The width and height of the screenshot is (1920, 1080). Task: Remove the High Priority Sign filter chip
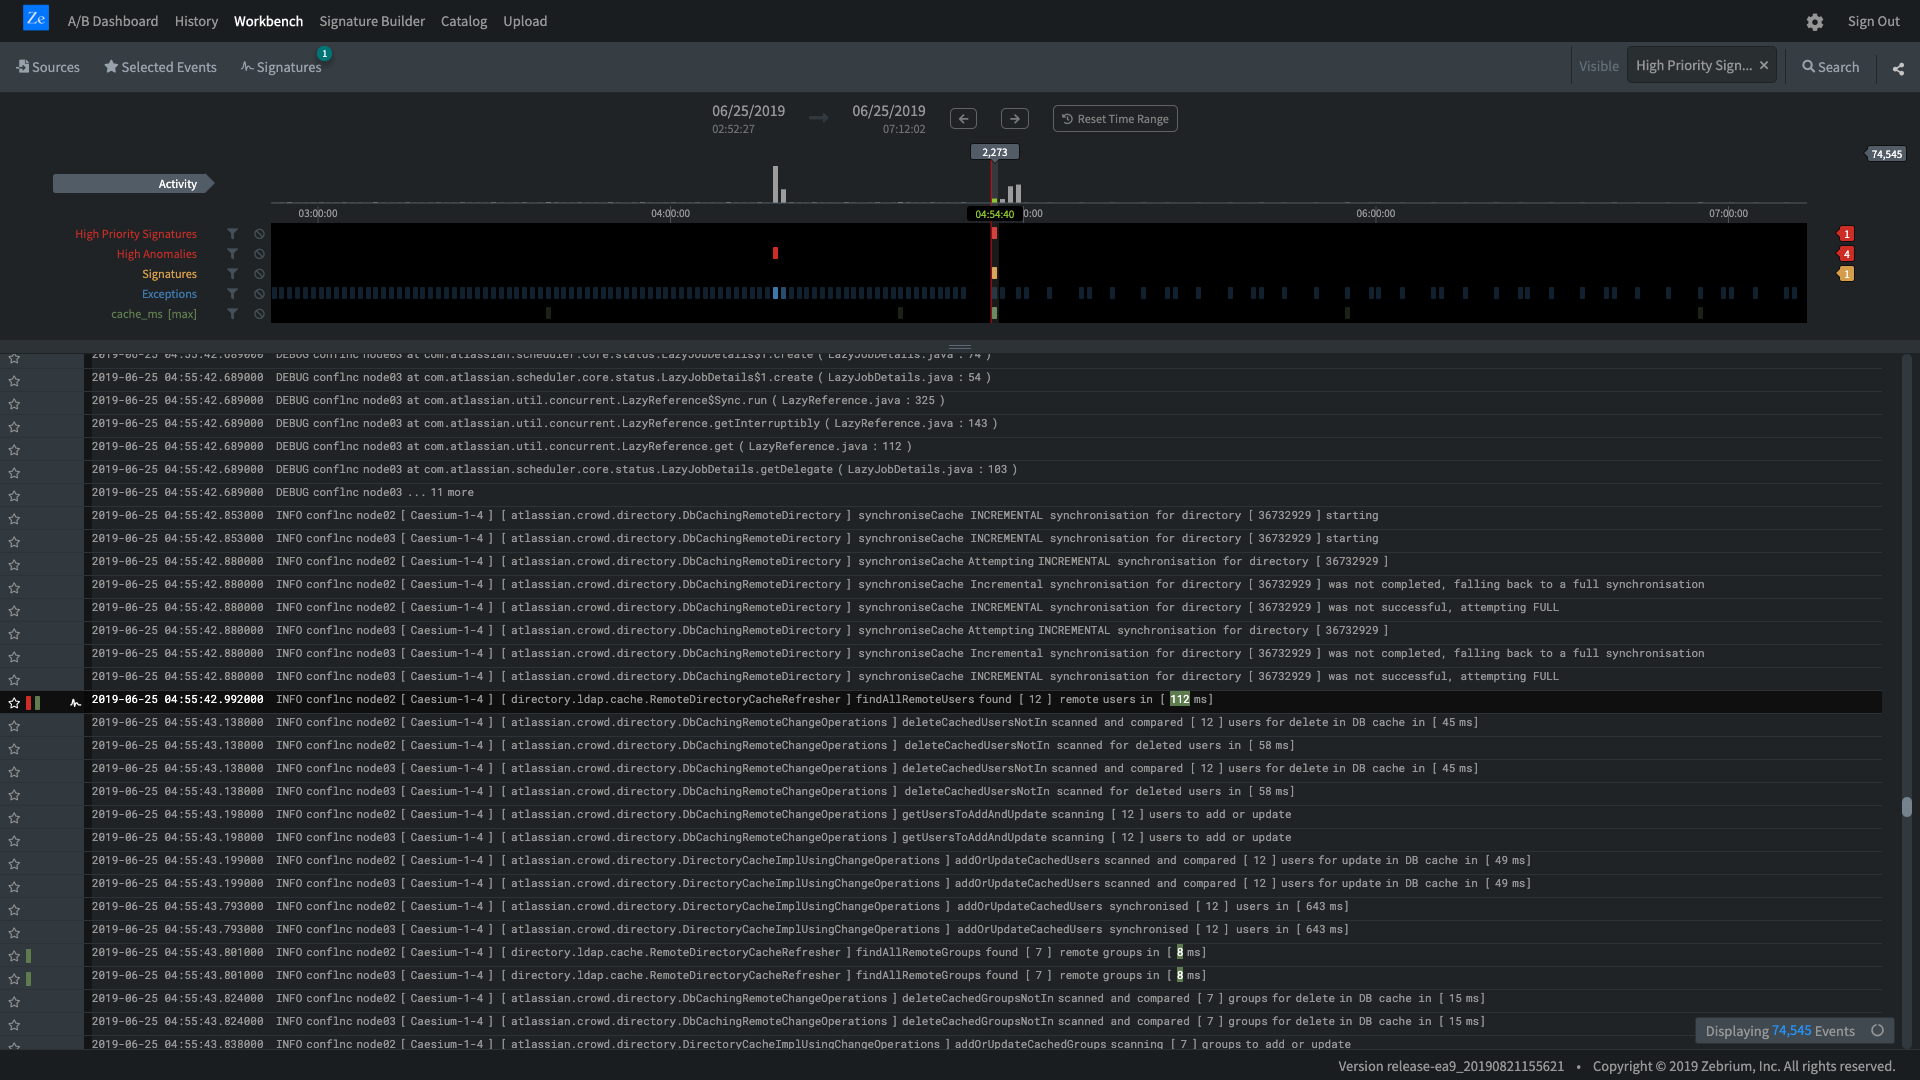1764,65
